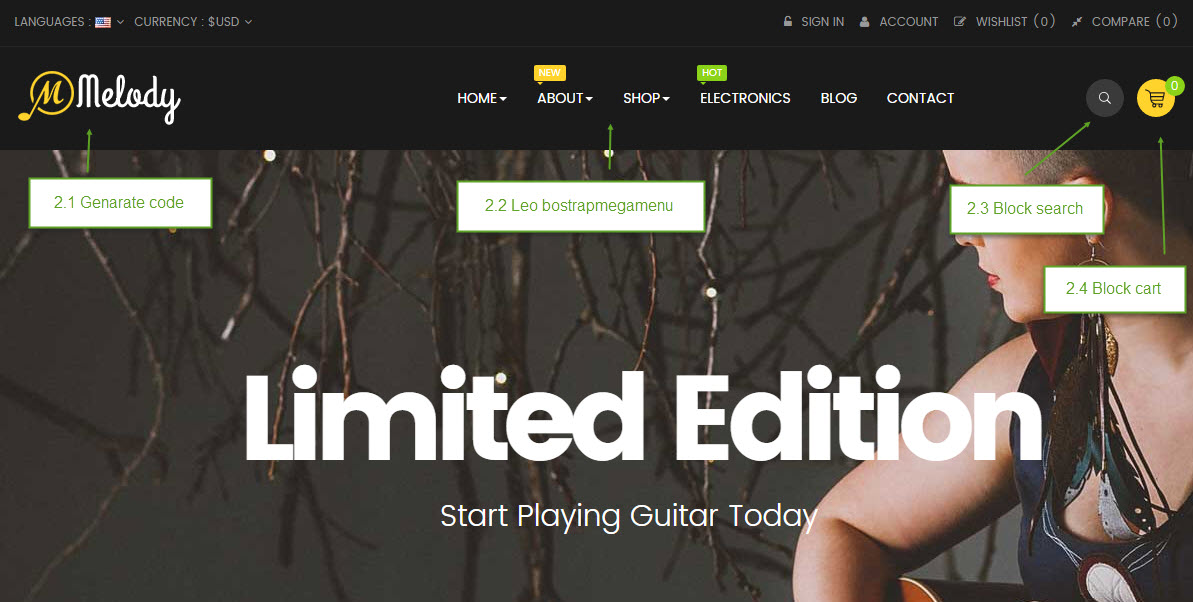This screenshot has width=1193, height=602.
Task: Click the edit icon beside Wishlist
Action: (960, 22)
